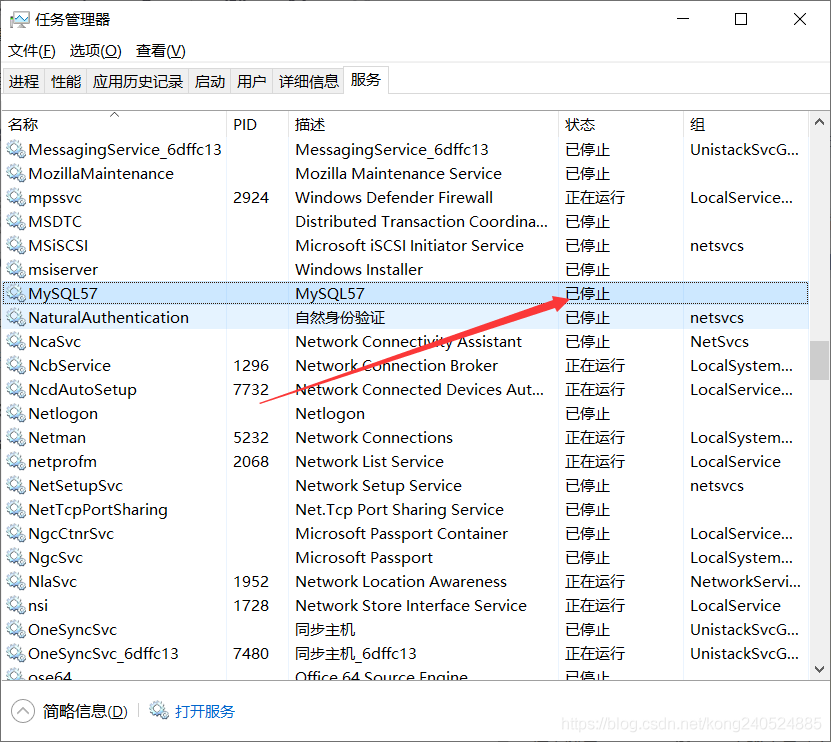Click the msiserver service gear icon
This screenshot has width=831, height=742.
point(16,269)
